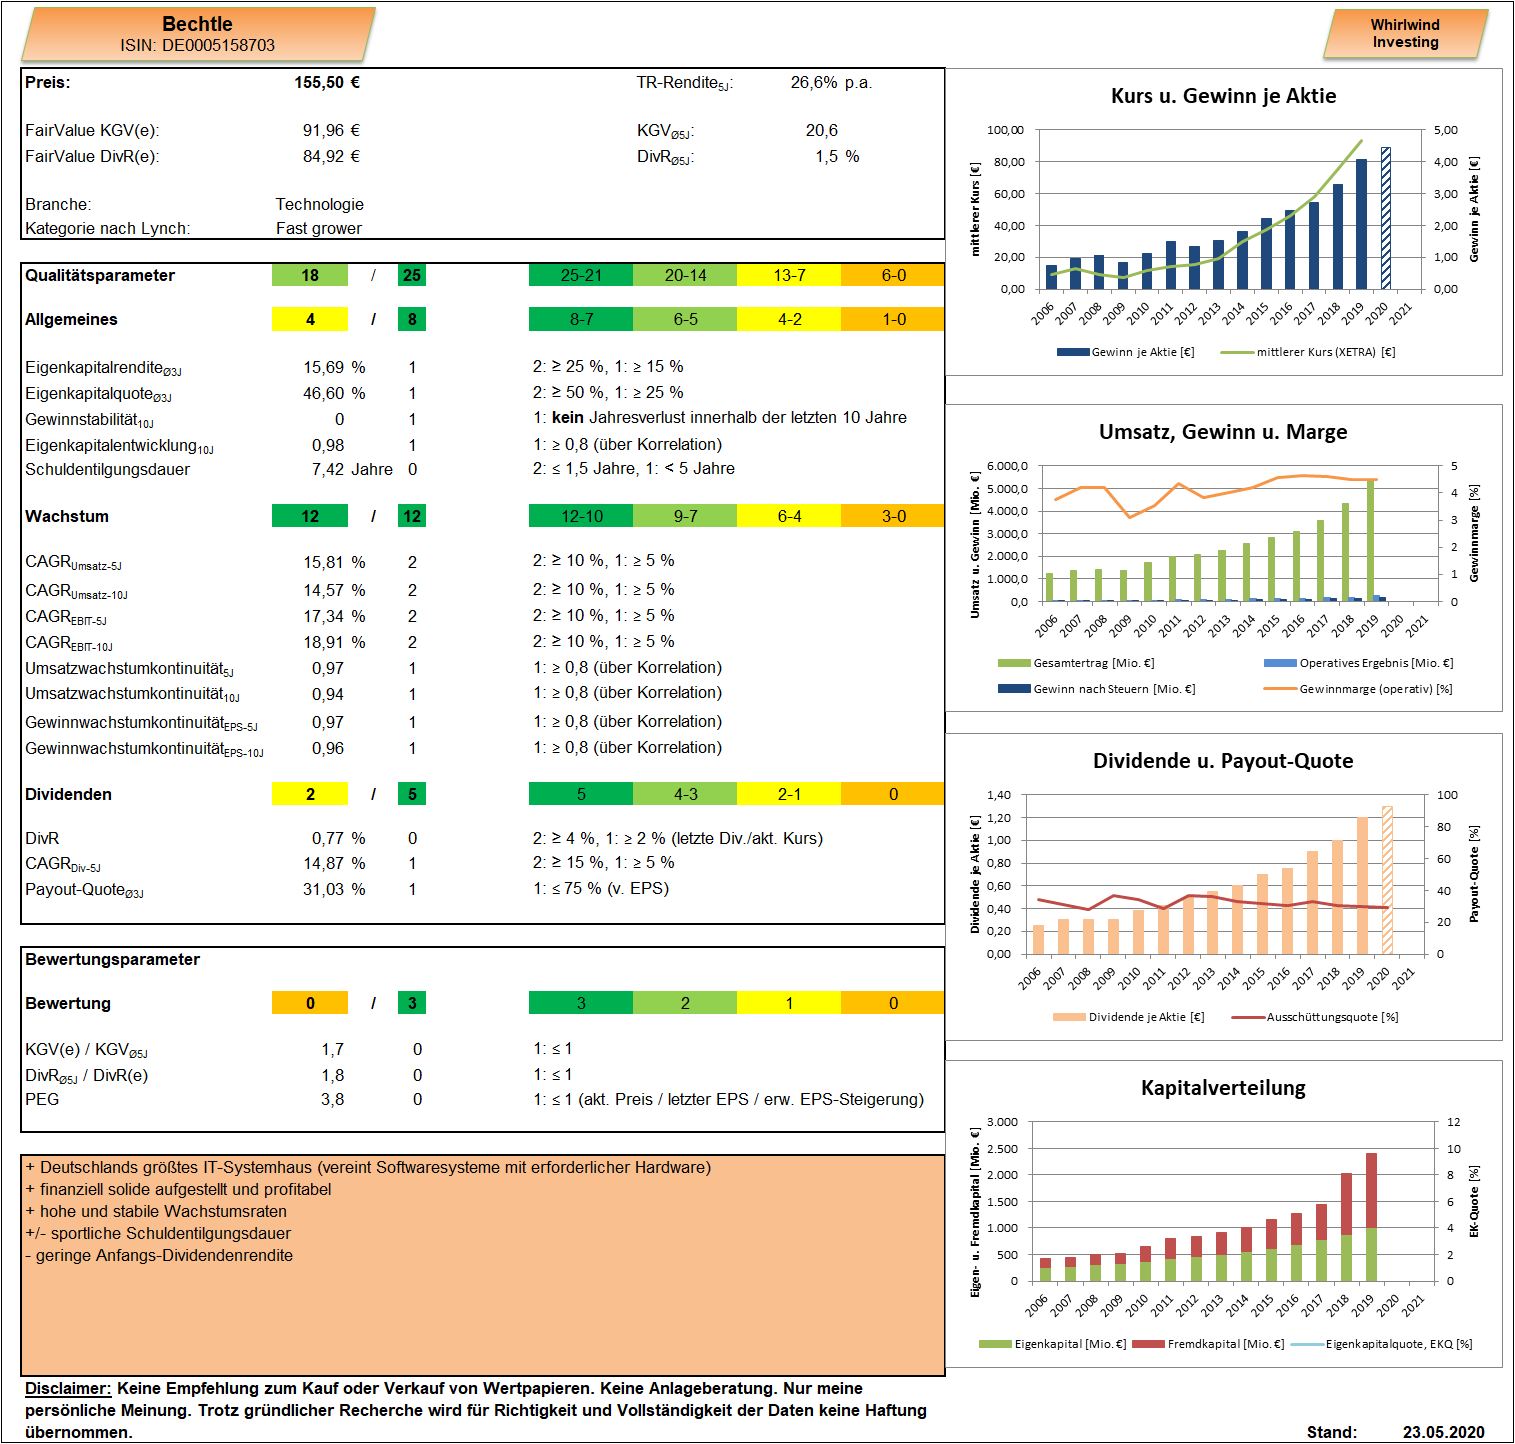This screenshot has height=1444, width=1515.
Task: Click the 6-4 range cell
Action: coord(789,516)
